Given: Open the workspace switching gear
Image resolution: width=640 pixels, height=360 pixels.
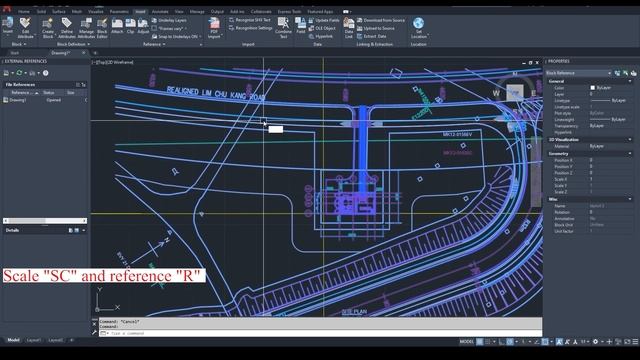Looking at the screenshot, I should [596, 342].
